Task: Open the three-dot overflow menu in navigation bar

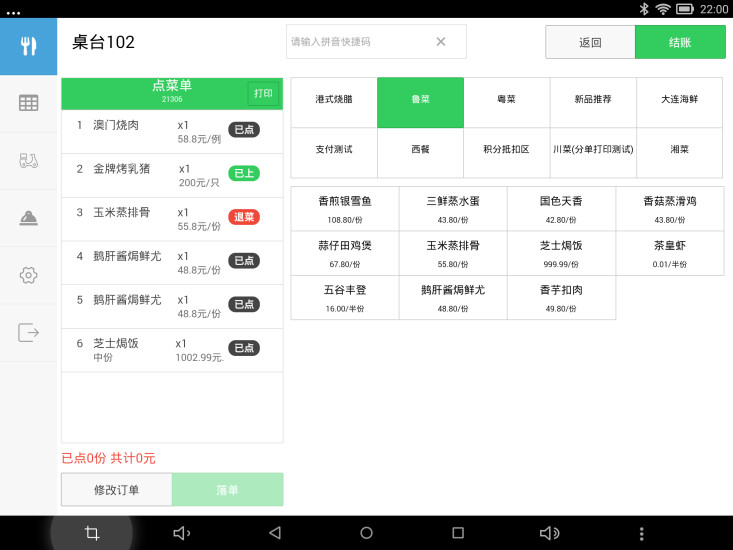Action: coord(641,533)
